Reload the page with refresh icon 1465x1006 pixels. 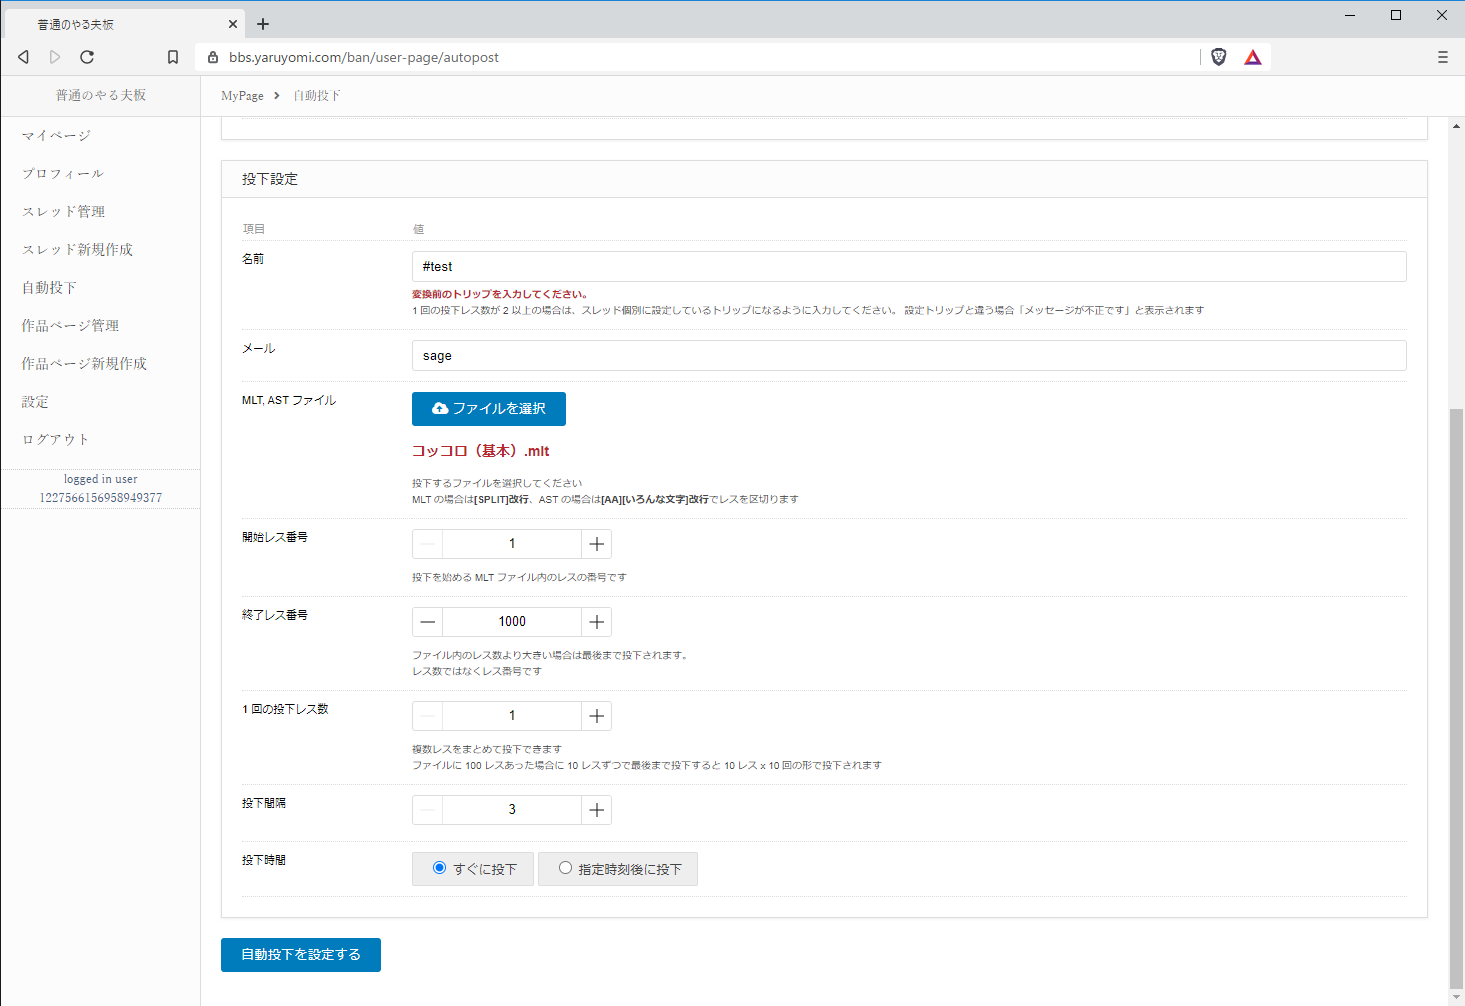tap(87, 57)
